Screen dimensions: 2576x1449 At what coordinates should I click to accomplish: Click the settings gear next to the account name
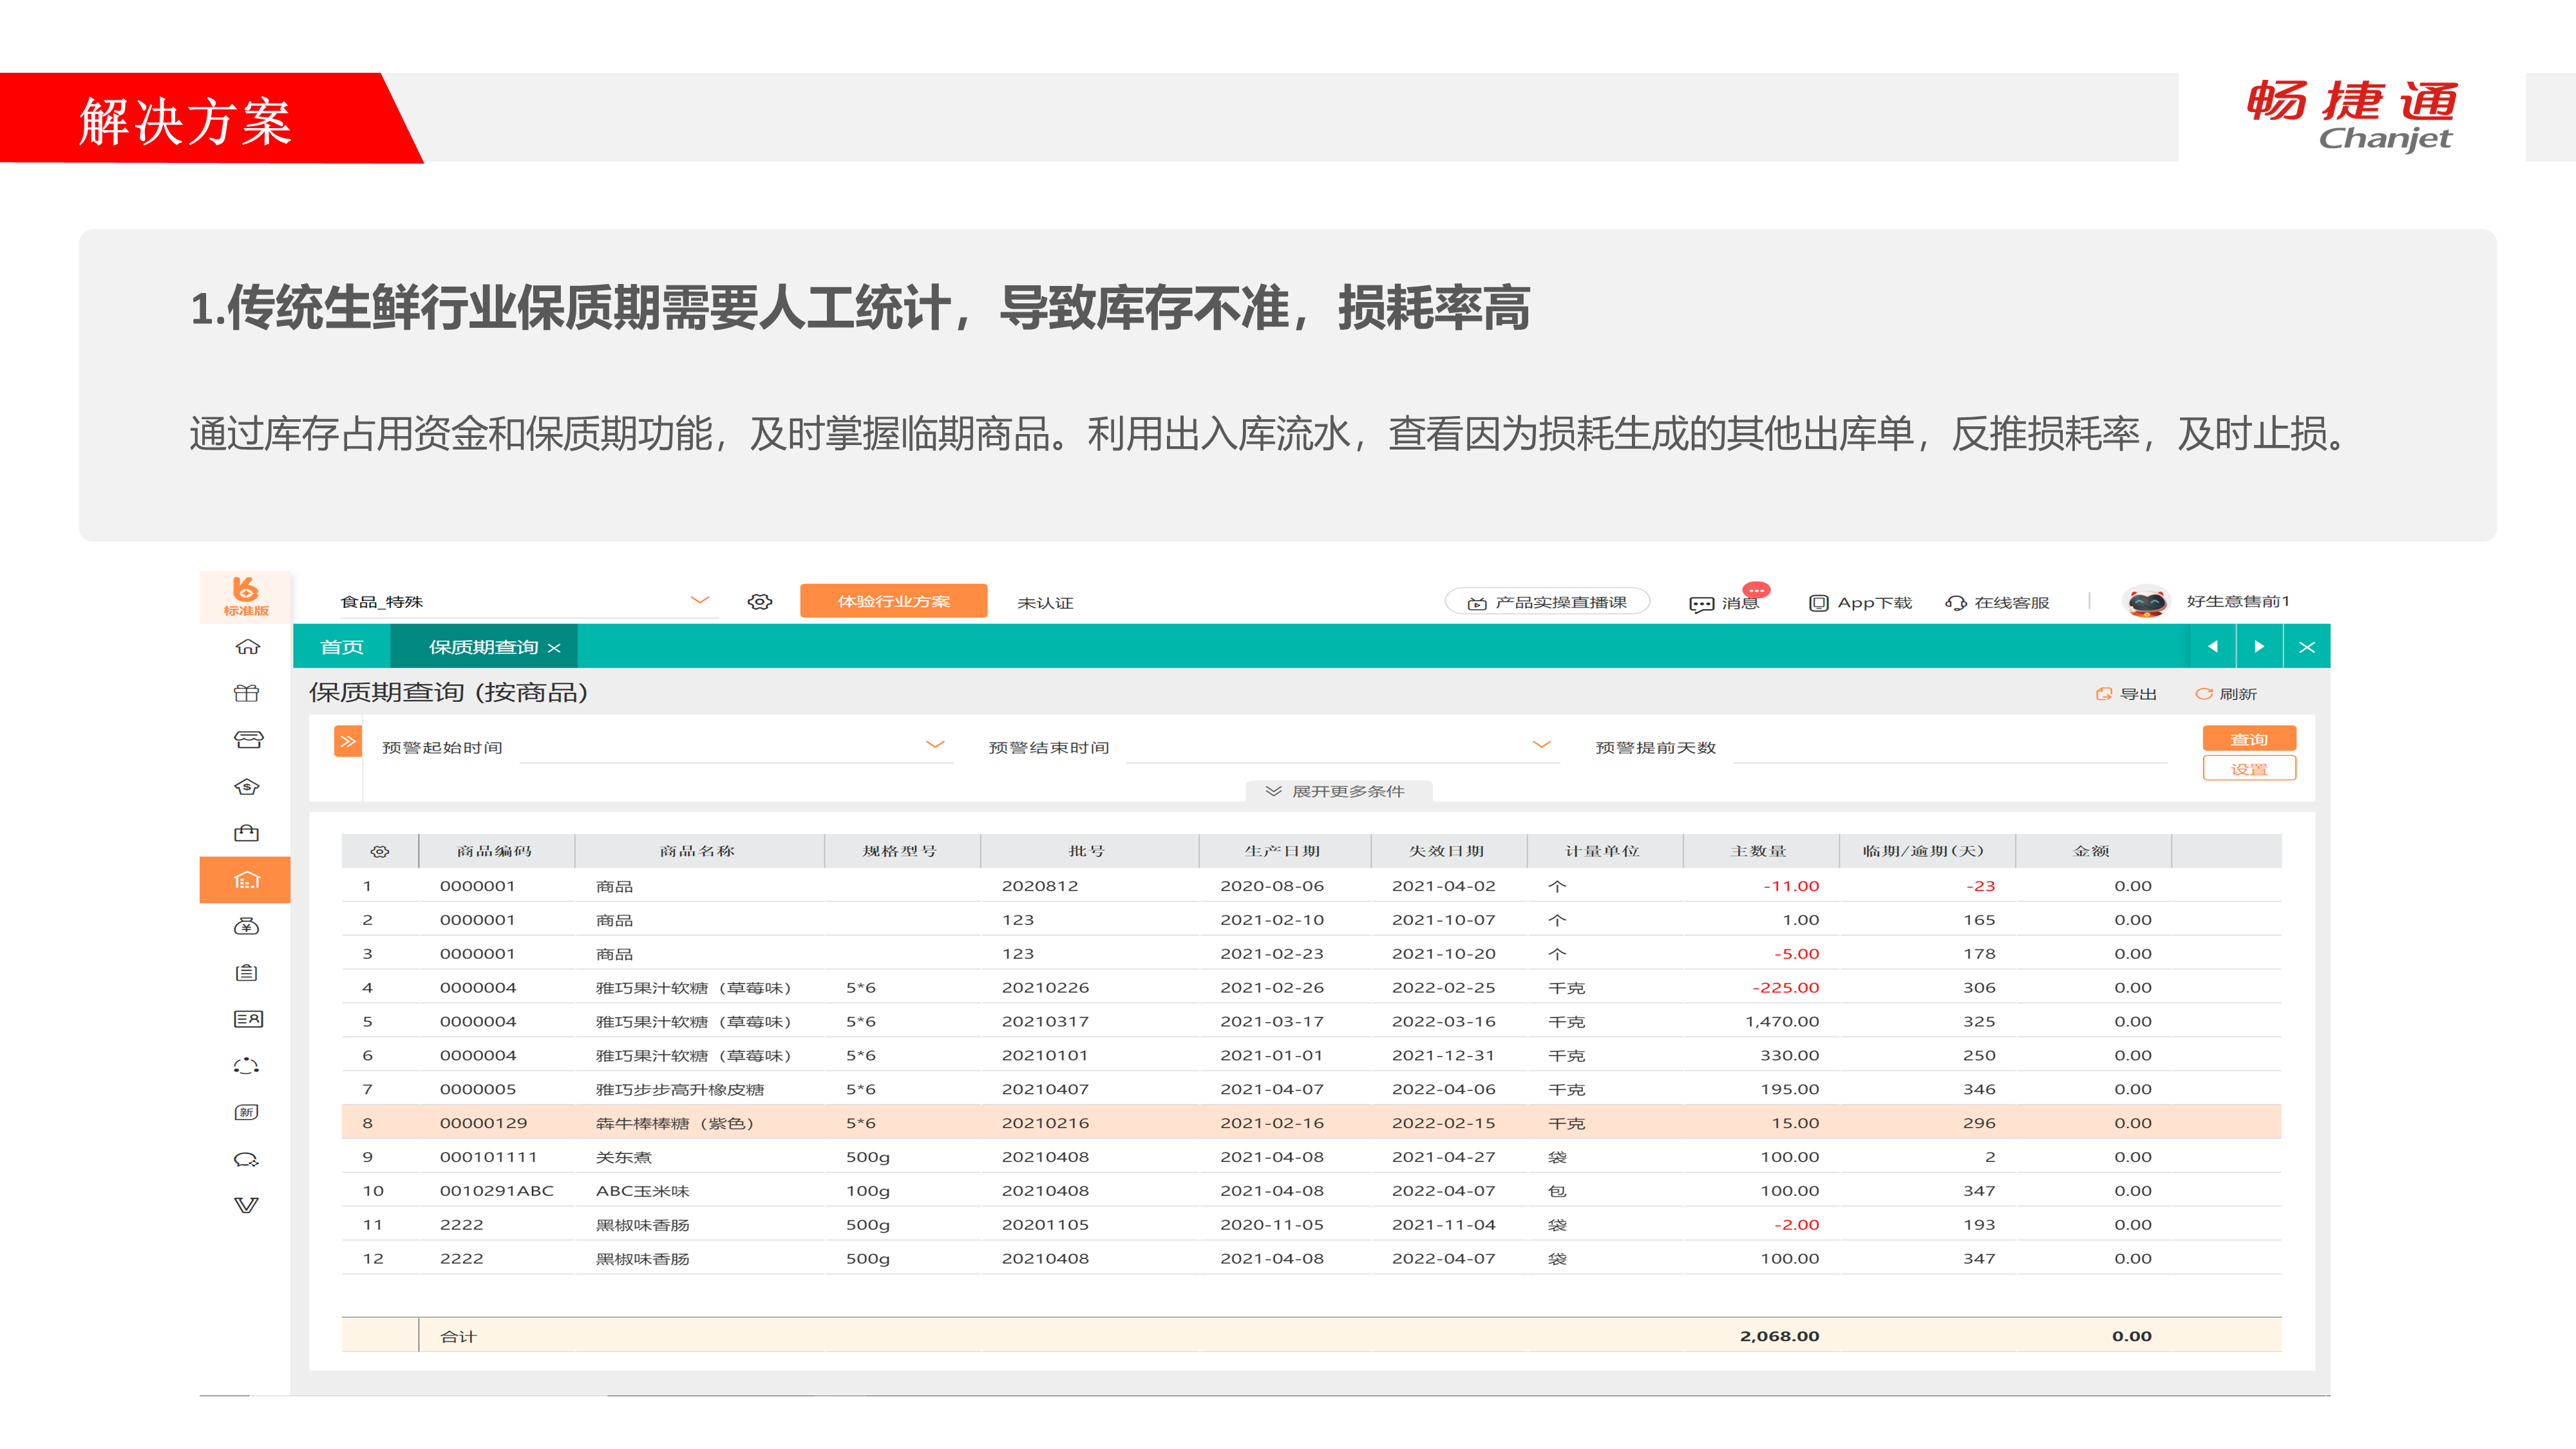(760, 601)
